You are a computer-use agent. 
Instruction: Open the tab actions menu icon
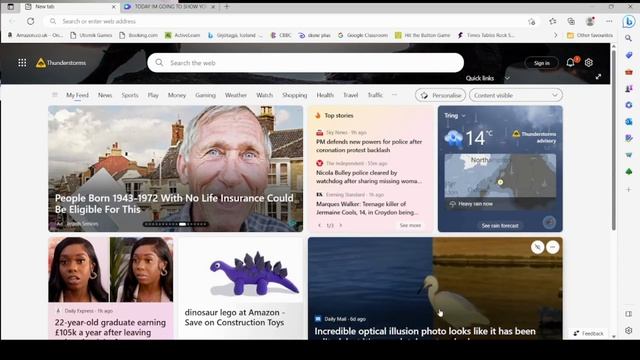11,7
